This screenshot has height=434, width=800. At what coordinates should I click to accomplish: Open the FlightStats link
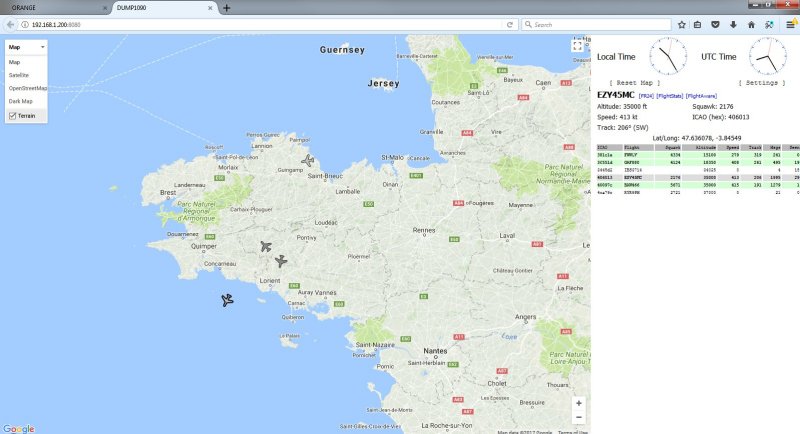click(x=669, y=96)
